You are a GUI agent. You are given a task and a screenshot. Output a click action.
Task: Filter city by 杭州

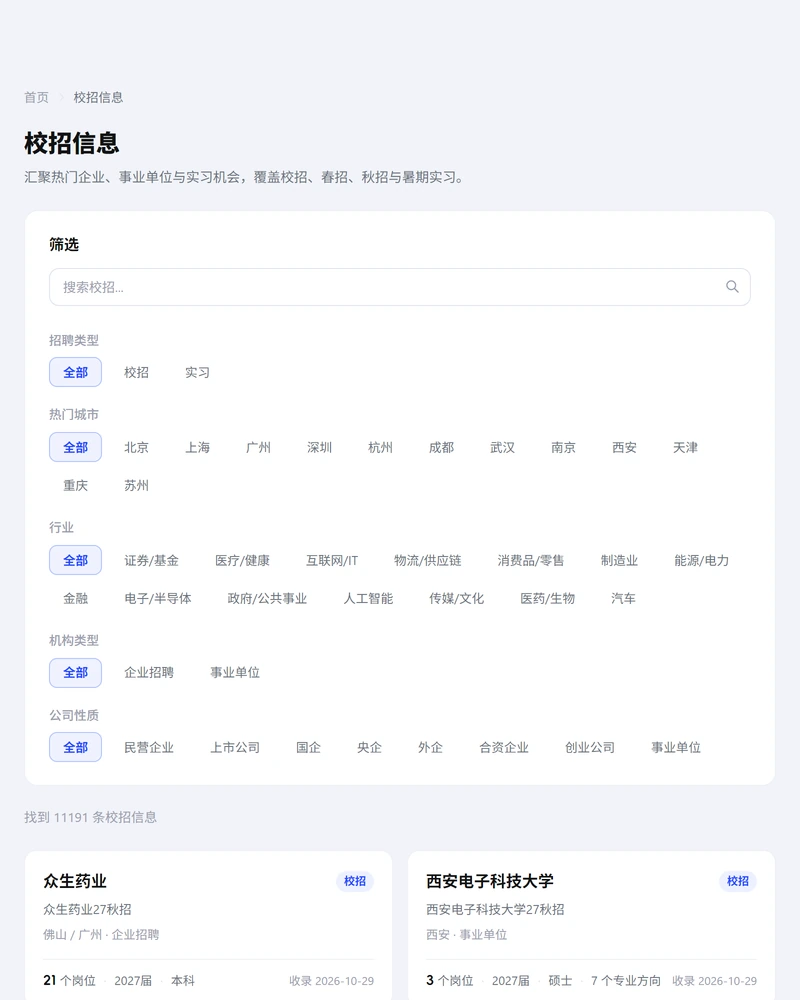tap(380, 448)
